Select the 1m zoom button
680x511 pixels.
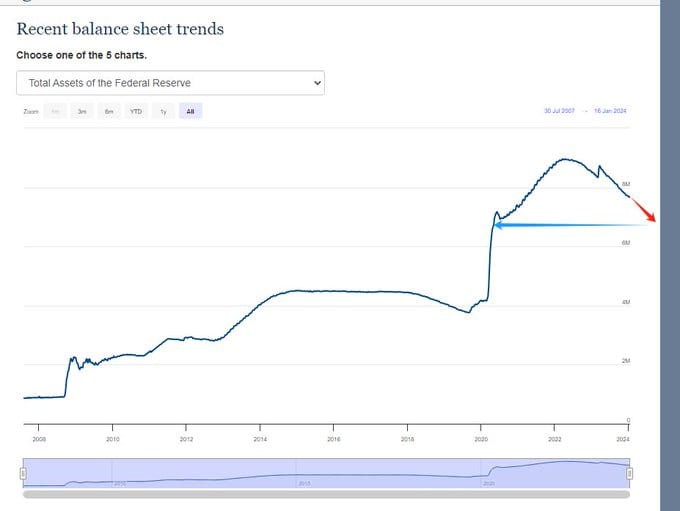click(x=56, y=111)
